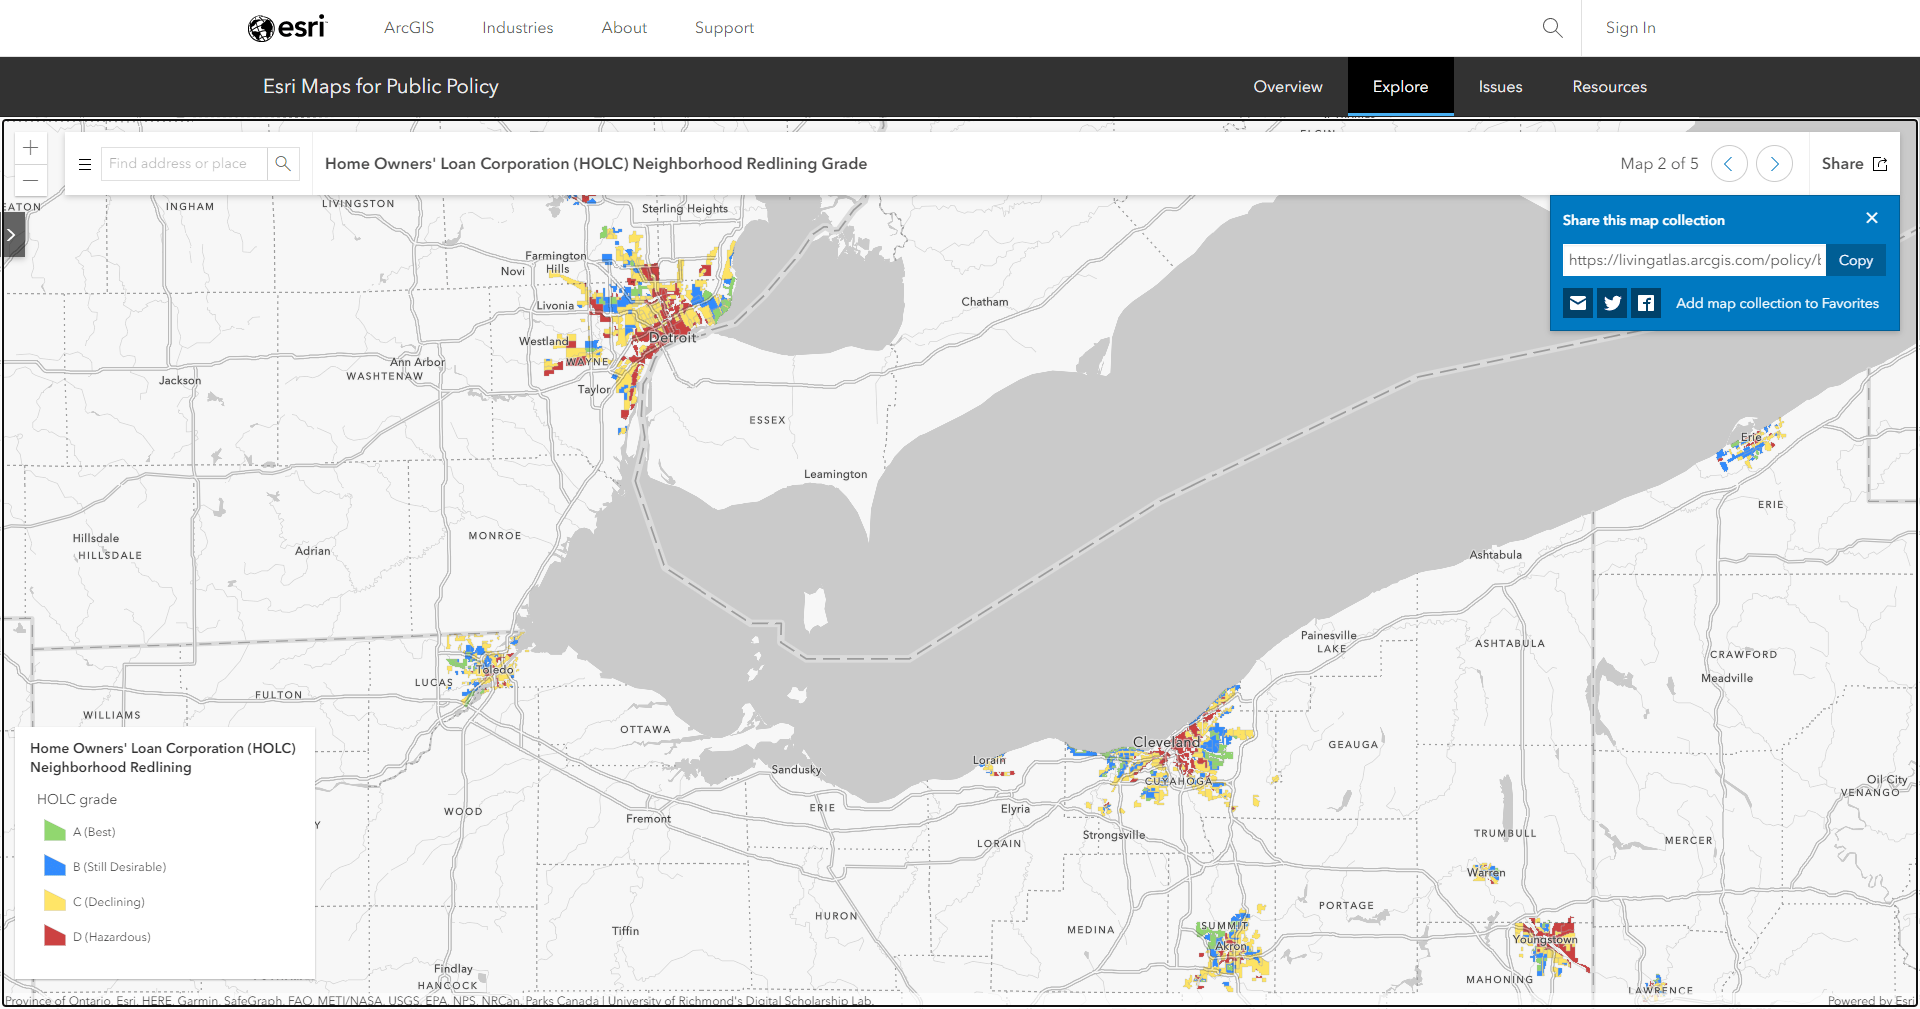The width and height of the screenshot is (1920, 1009).
Task: Open the About menu
Action: (624, 28)
